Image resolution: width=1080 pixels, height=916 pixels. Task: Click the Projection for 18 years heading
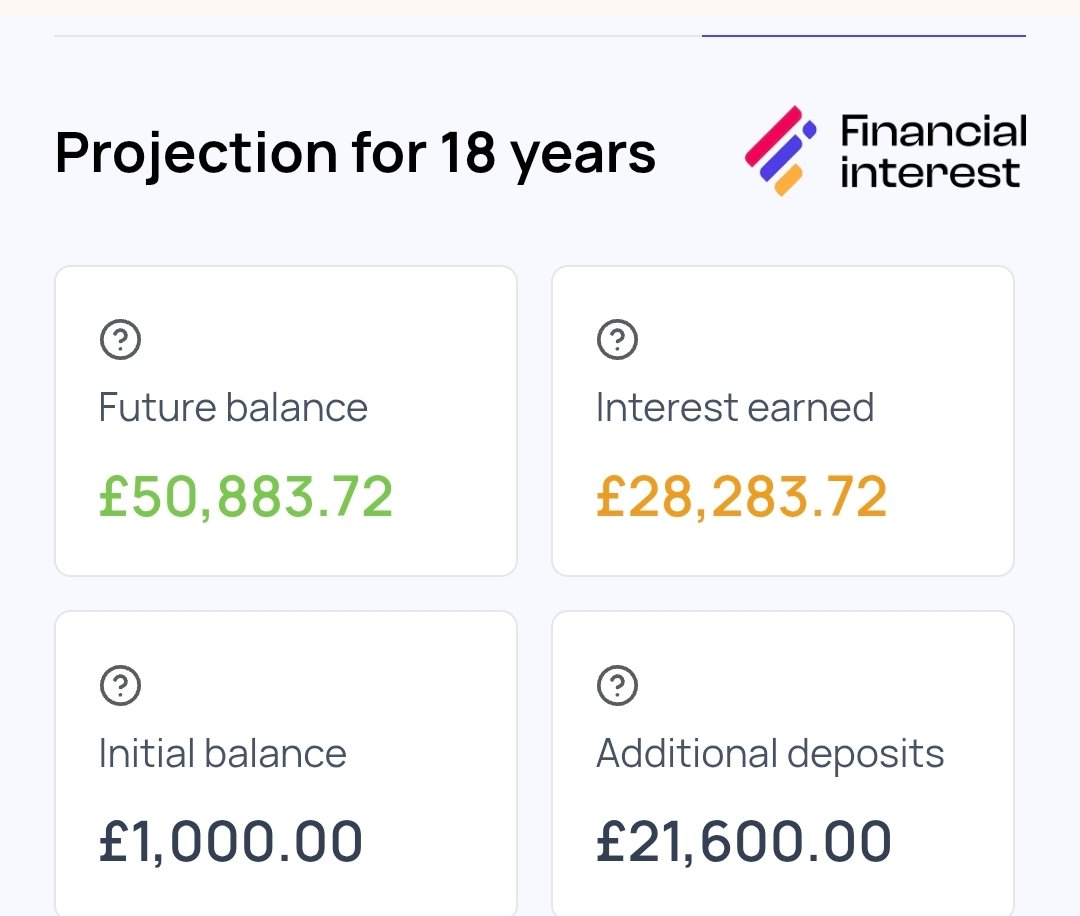point(355,154)
